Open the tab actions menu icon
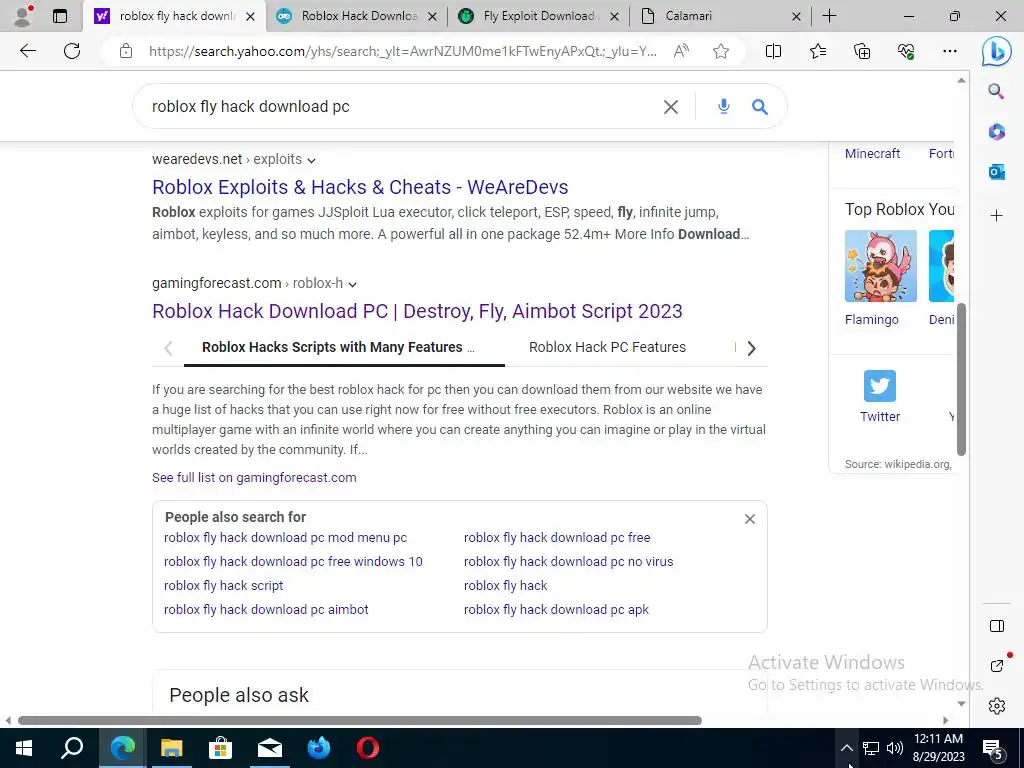Screen dimensions: 1024x768 pos(59,16)
